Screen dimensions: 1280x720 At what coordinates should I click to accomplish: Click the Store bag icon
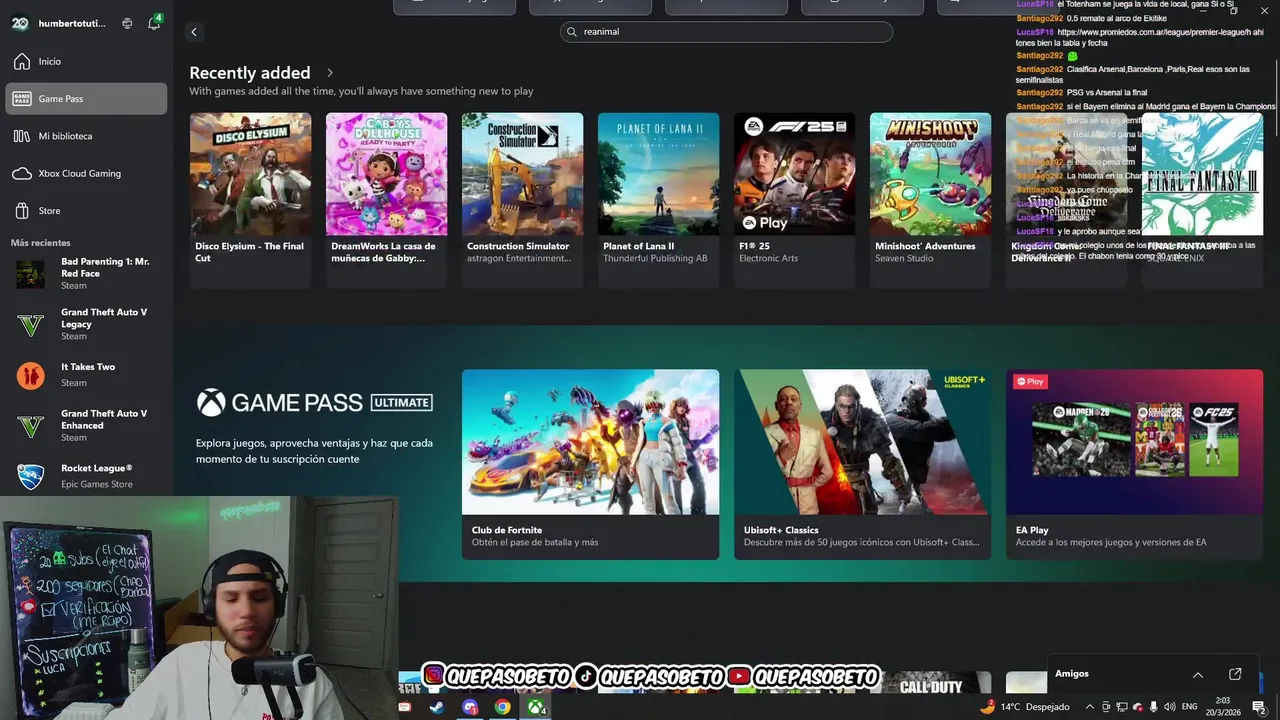pyautogui.click(x=22, y=211)
